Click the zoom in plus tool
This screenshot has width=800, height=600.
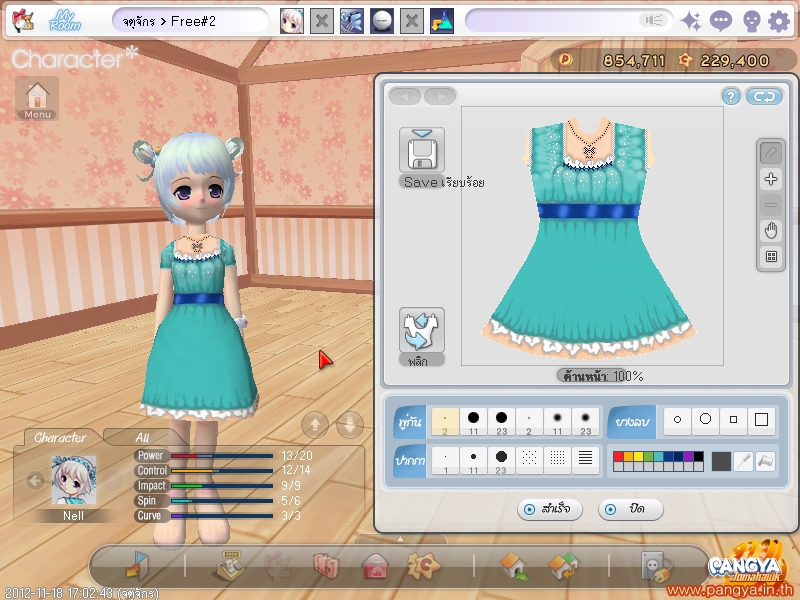click(x=770, y=179)
